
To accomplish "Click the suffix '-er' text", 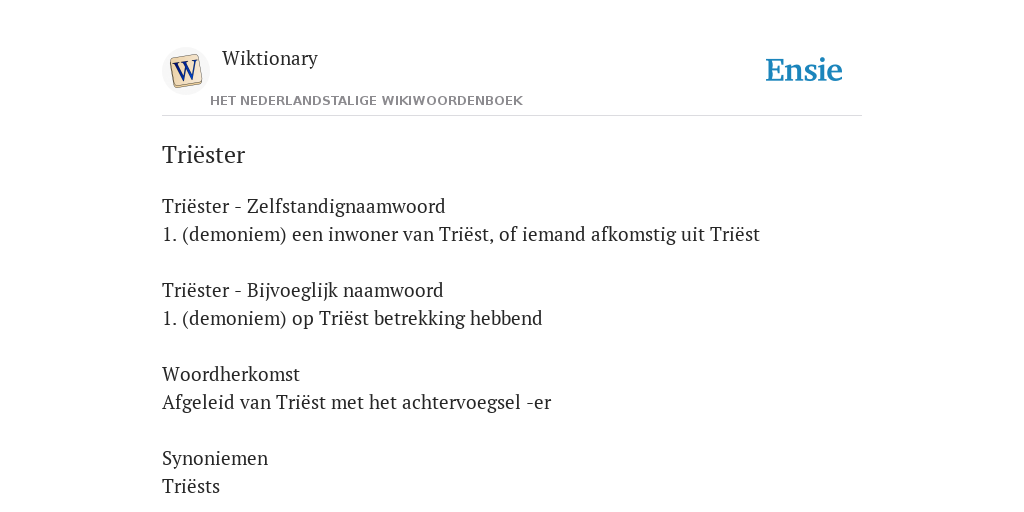I will [x=539, y=403].
